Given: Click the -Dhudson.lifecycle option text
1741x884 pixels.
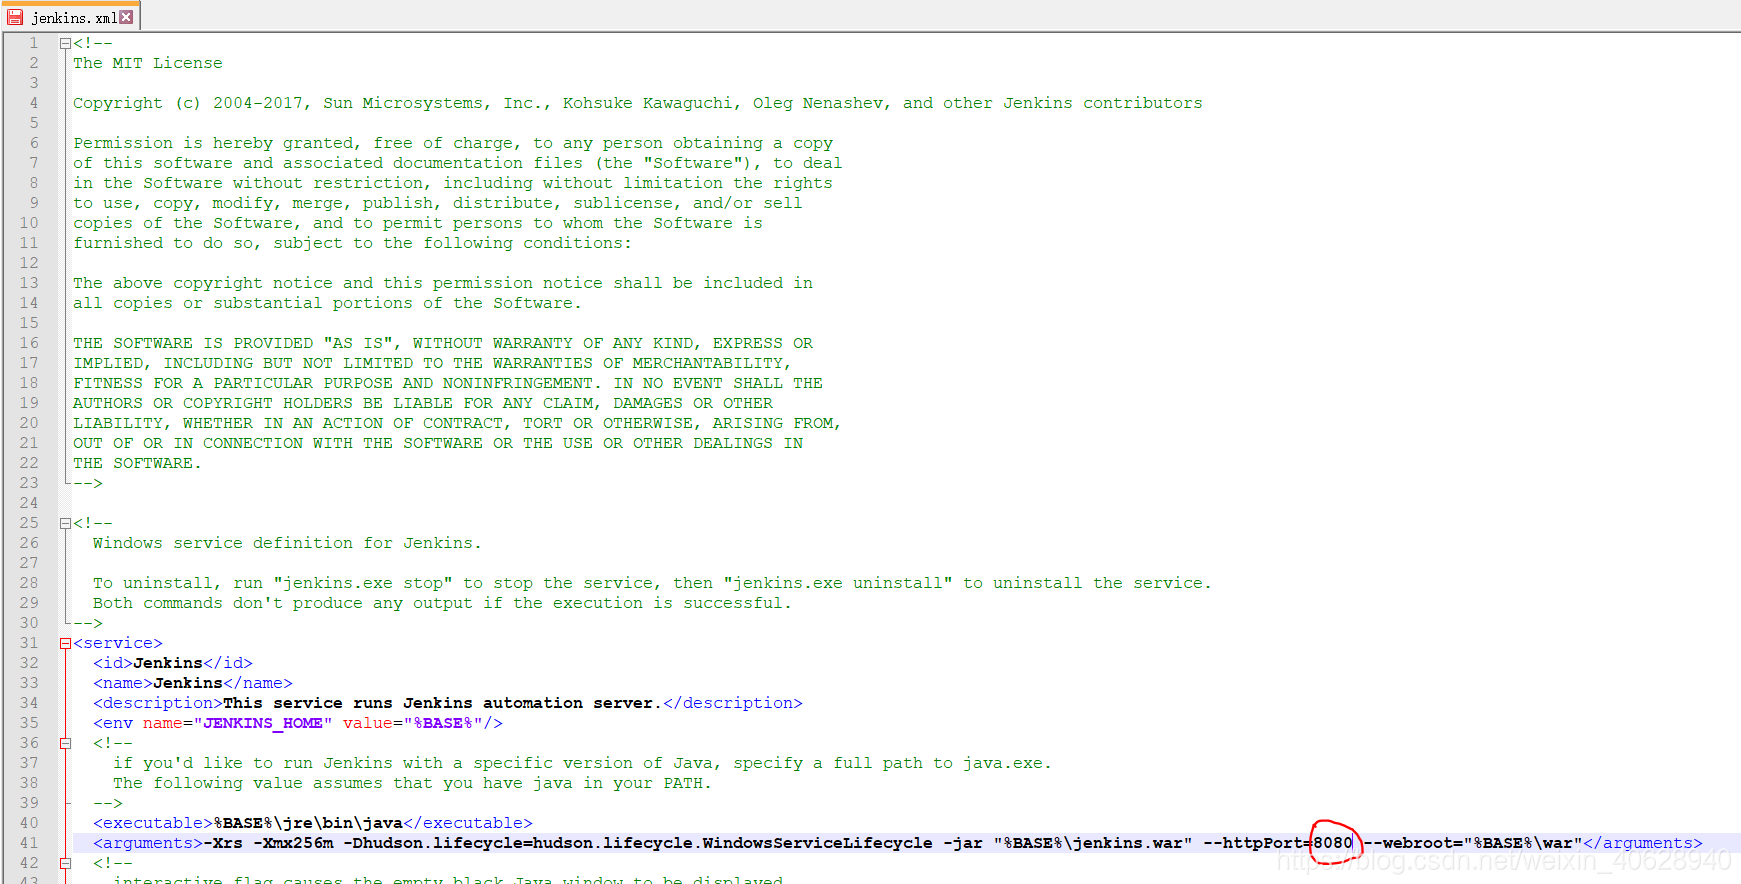Looking at the screenshot, I should 638,843.
